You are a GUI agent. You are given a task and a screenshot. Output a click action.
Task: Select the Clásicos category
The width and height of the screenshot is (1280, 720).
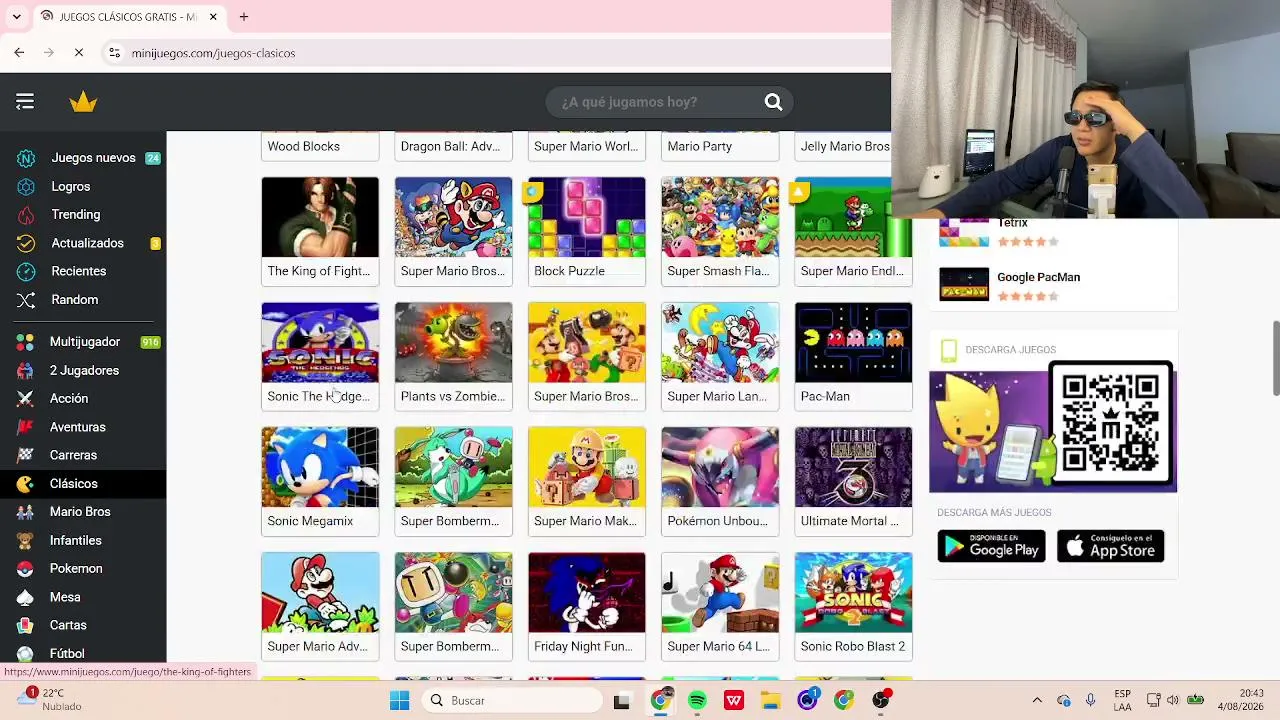point(83,483)
